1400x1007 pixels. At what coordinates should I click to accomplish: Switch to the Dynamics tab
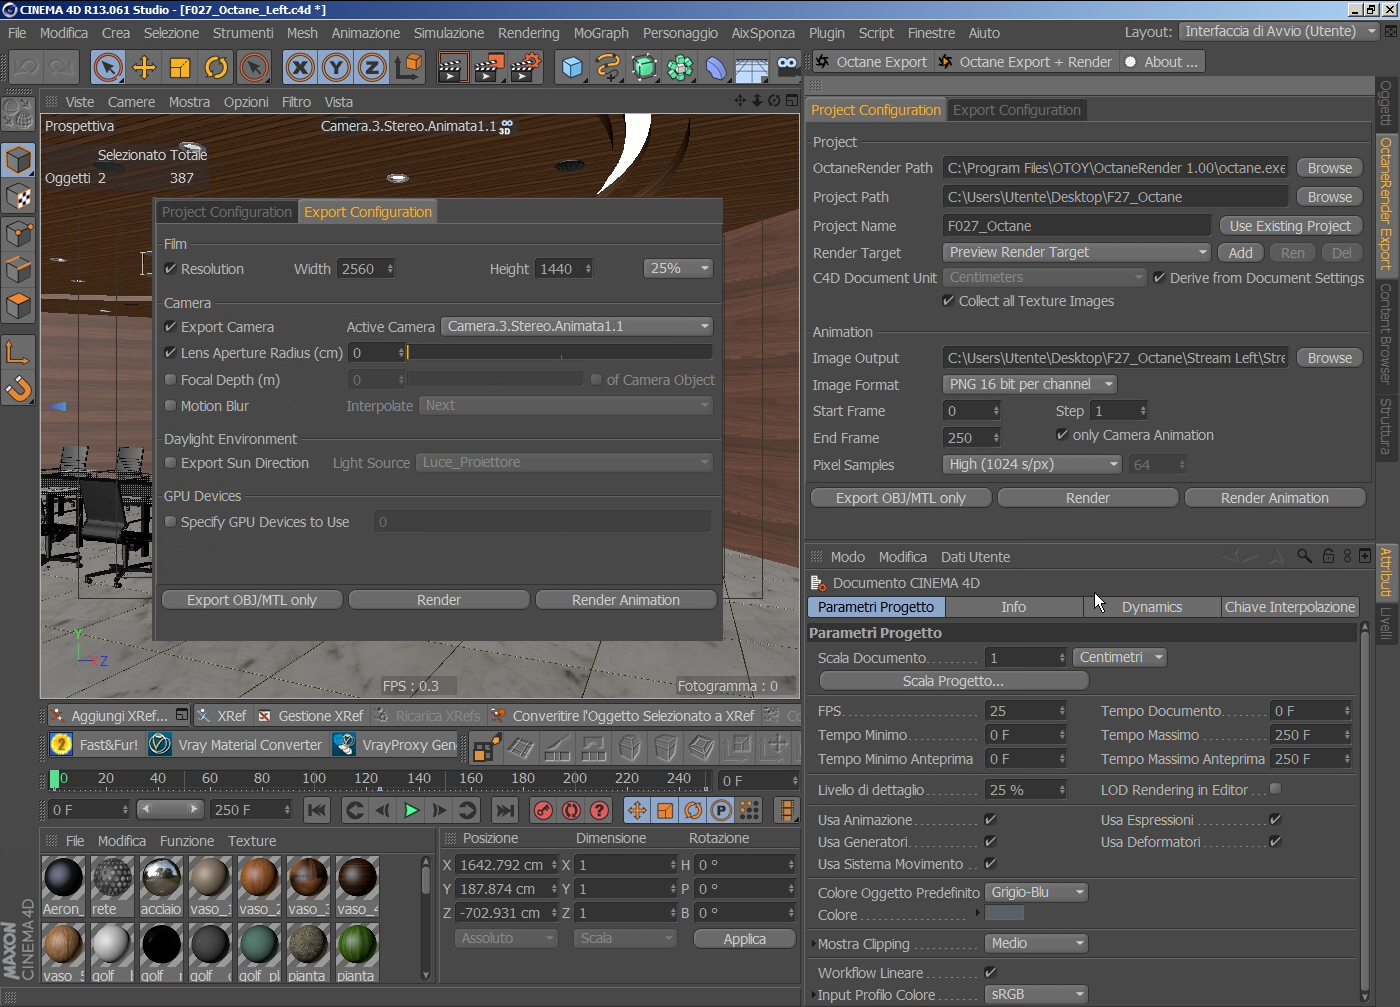pyautogui.click(x=1152, y=607)
